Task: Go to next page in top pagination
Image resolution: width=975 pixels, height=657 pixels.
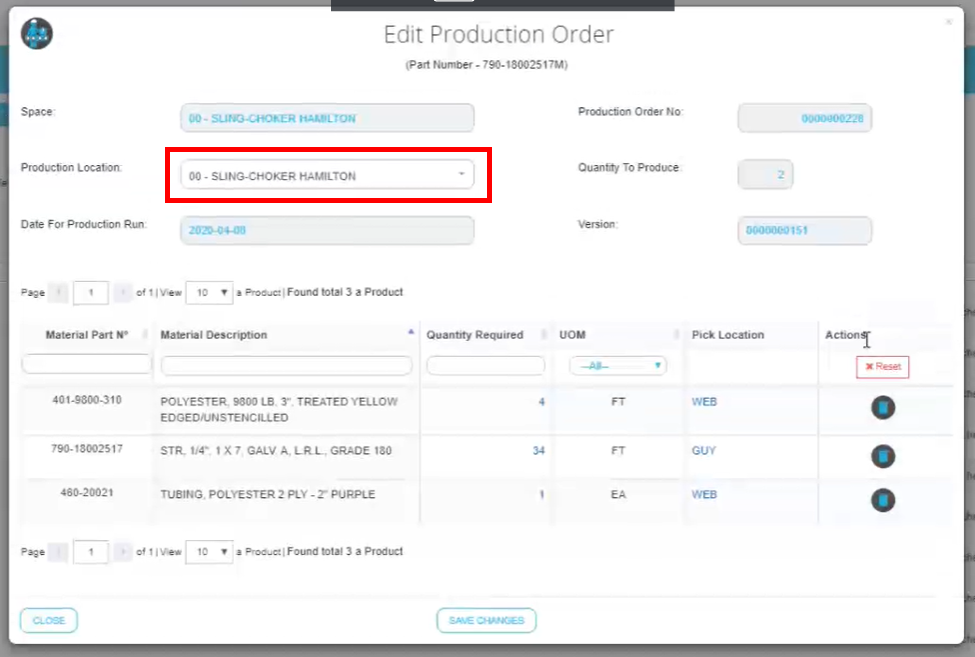Action: [123, 293]
